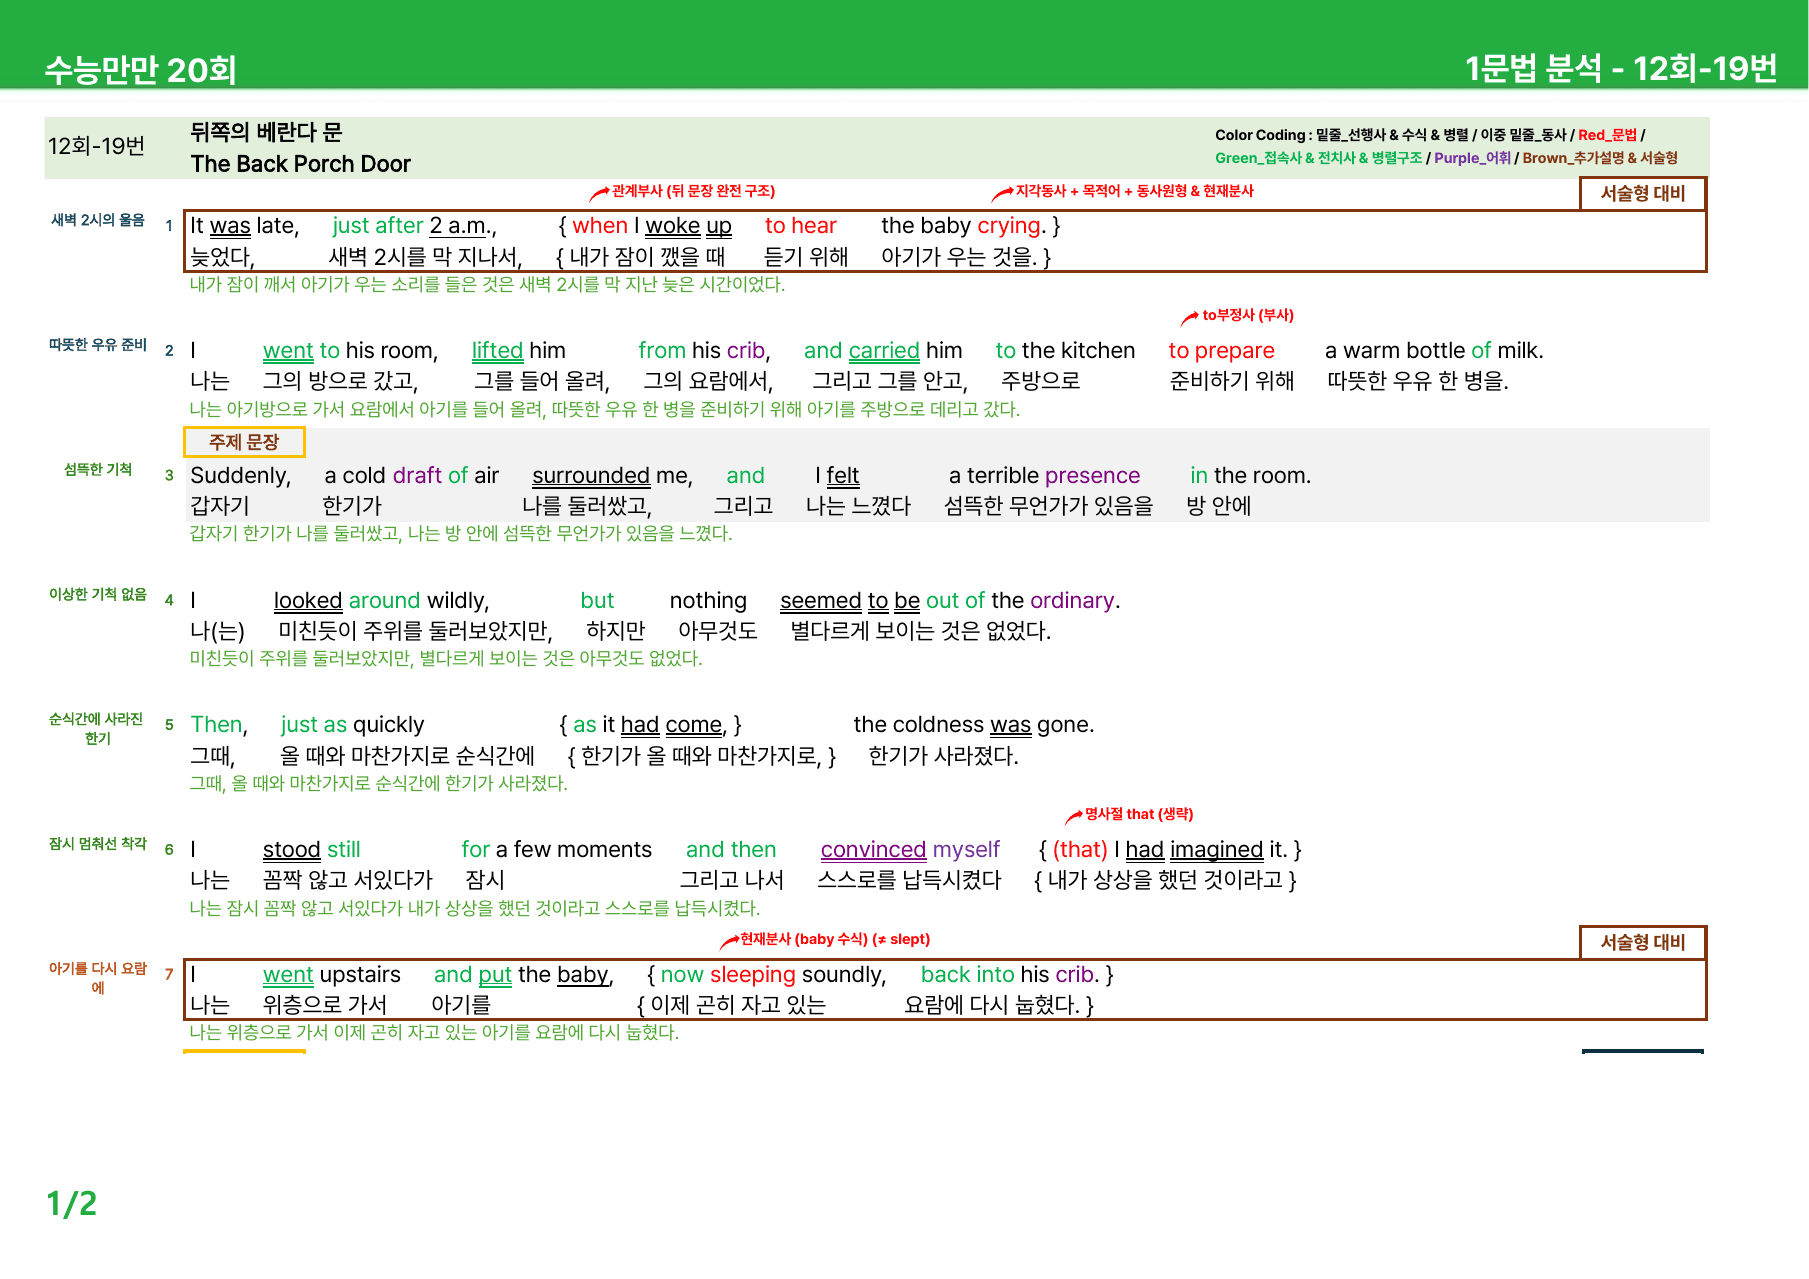Click the note '관계부사 (뒤 문장 완전 구조)'
This screenshot has height=1279, width=1809.
(693, 191)
